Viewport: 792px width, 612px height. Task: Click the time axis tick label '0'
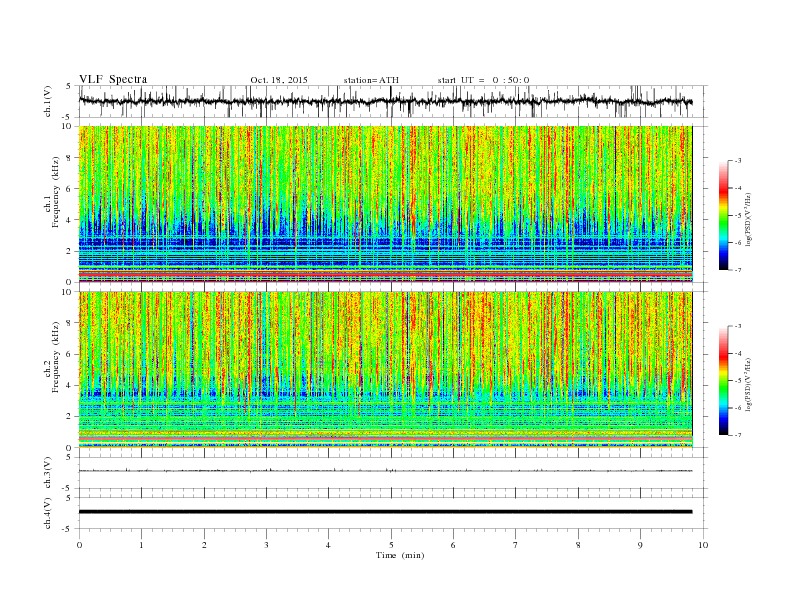click(79, 545)
